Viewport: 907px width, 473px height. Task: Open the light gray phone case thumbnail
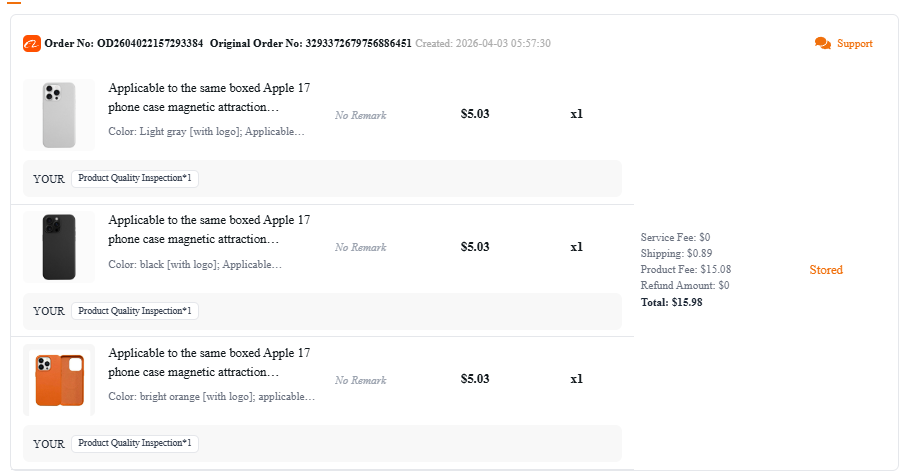coord(59,114)
